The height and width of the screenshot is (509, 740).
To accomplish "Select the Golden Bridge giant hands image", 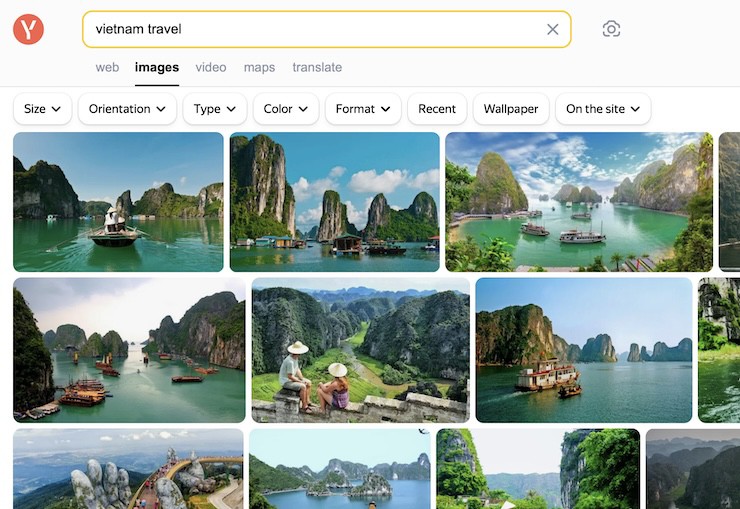I will point(128,470).
